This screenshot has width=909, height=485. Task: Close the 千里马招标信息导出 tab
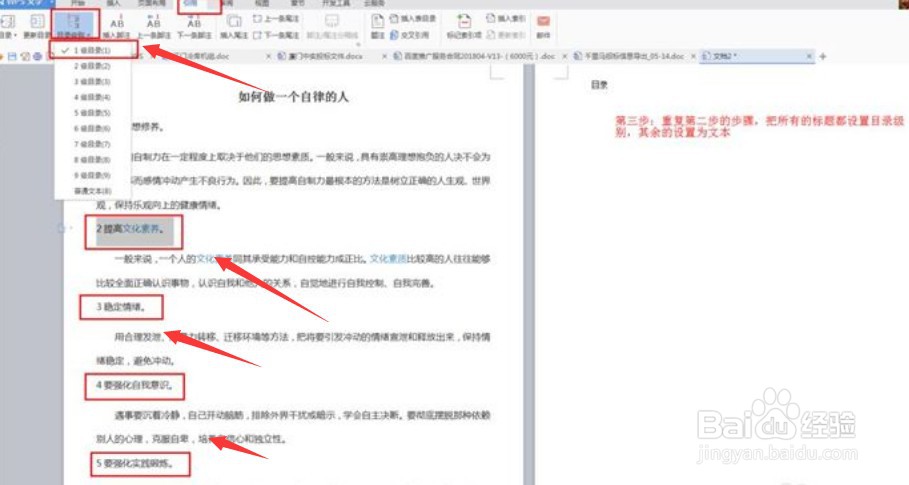click(693, 56)
